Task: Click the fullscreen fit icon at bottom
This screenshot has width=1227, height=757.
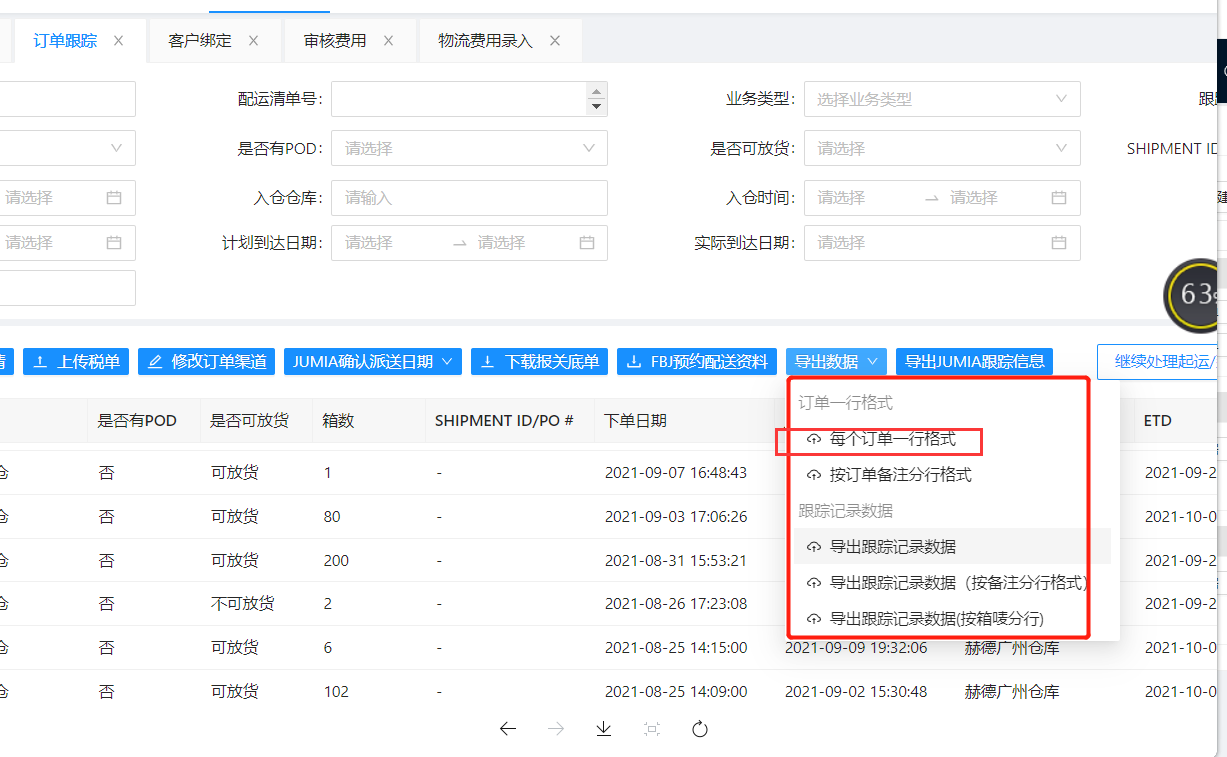Action: (x=652, y=729)
